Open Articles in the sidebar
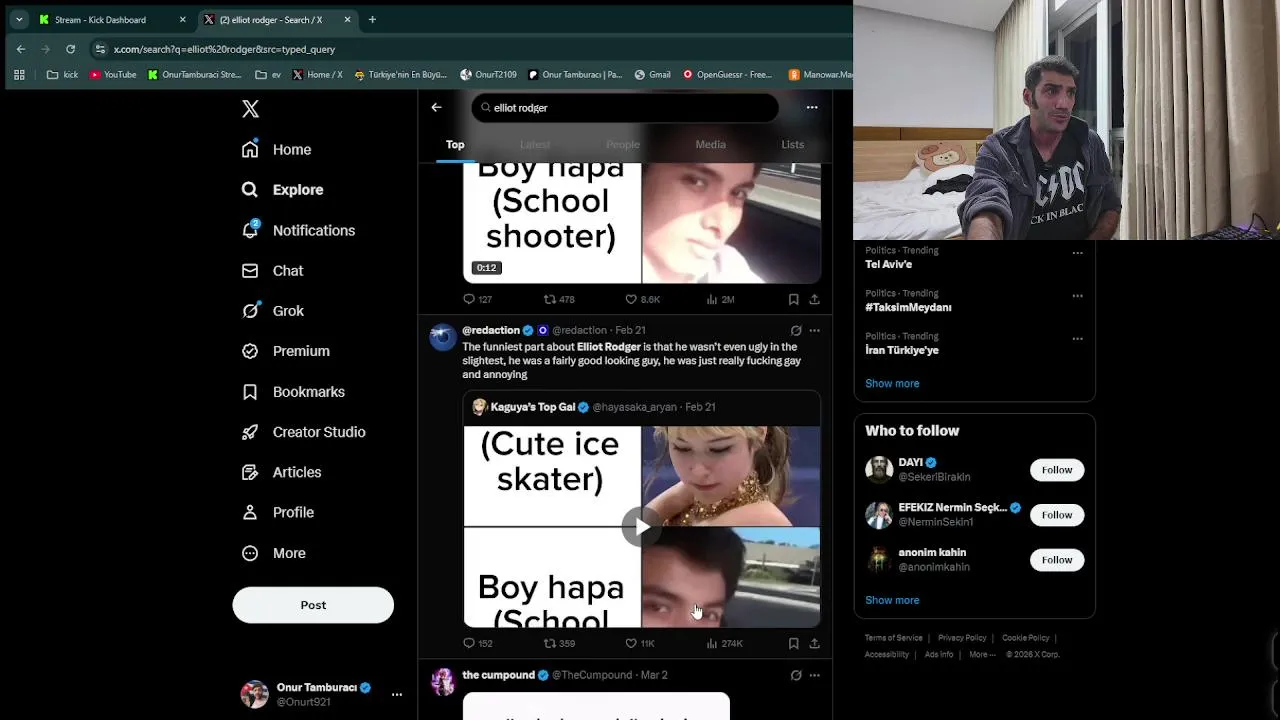Image resolution: width=1280 pixels, height=720 pixels. pos(282,472)
